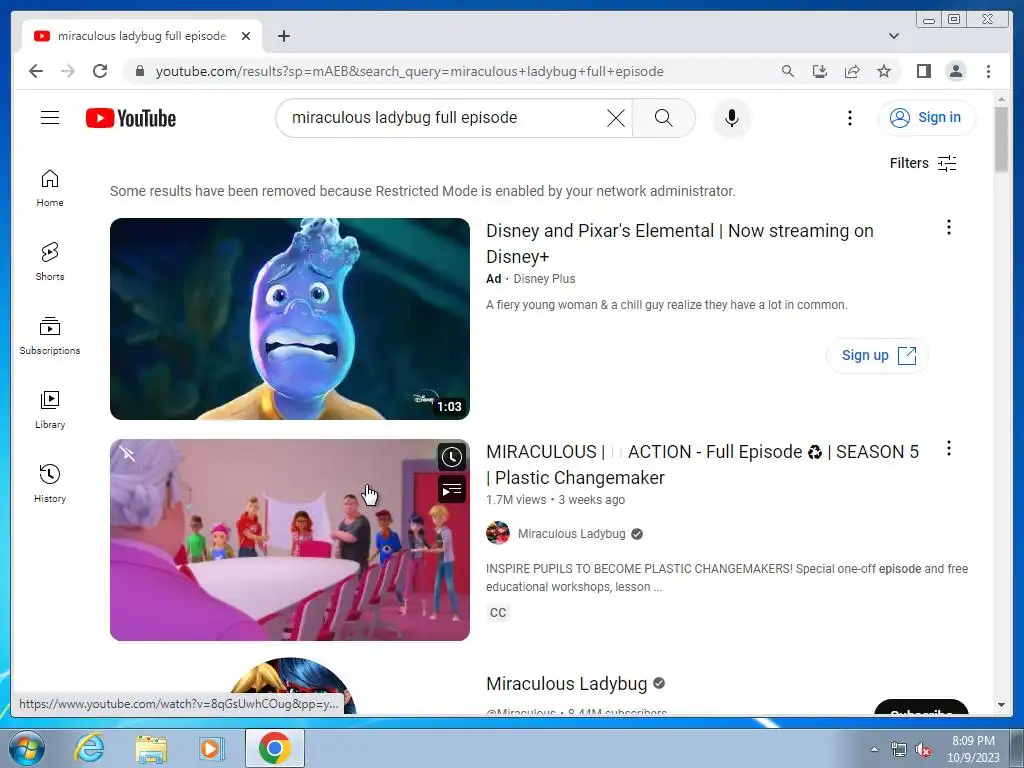
Task: Open Miraculous Ladybug channel name under video
Action: [571, 534]
